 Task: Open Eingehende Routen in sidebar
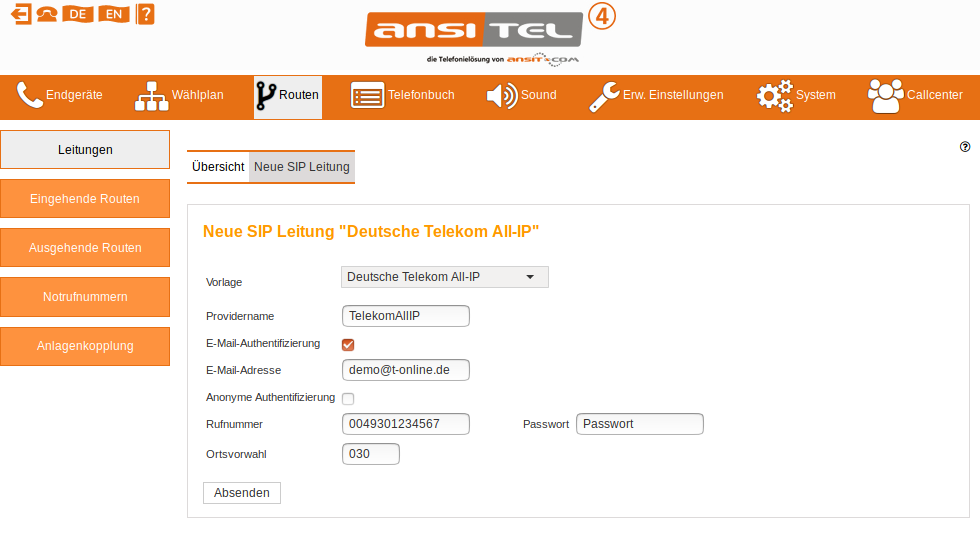[85, 199]
